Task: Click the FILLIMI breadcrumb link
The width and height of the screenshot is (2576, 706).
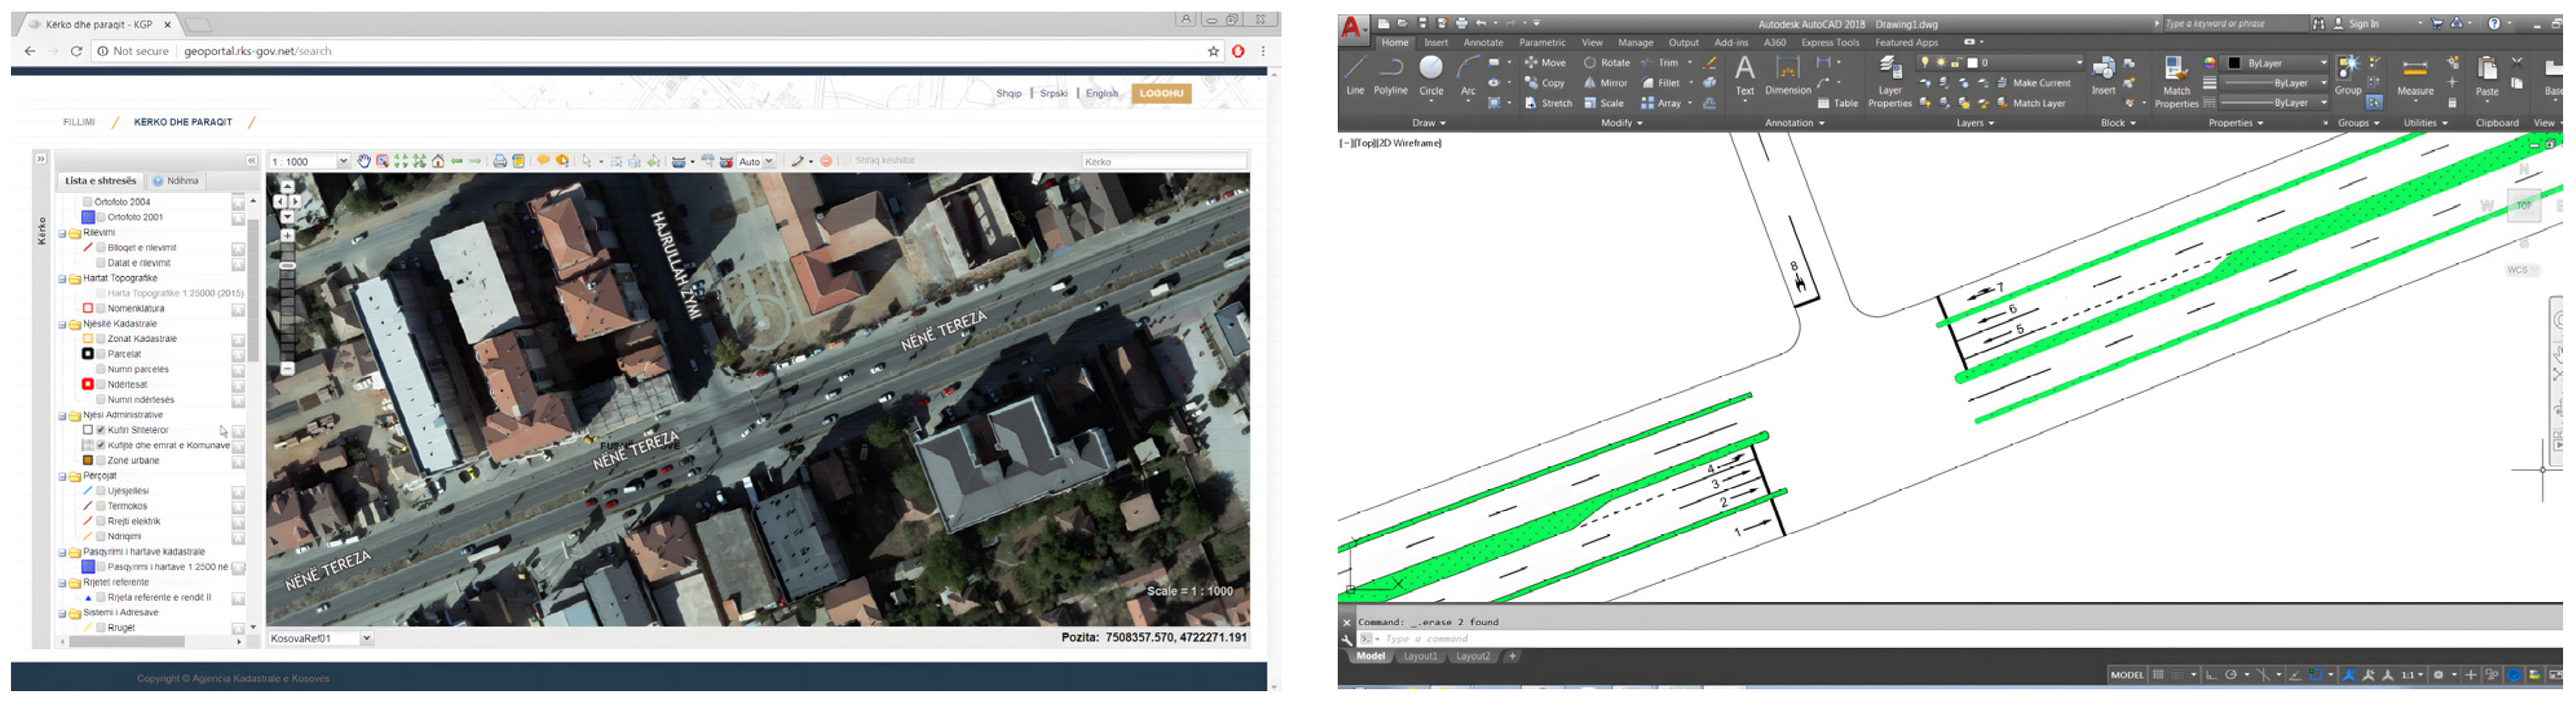Action: pyautogui.click(x=79, y=122)
